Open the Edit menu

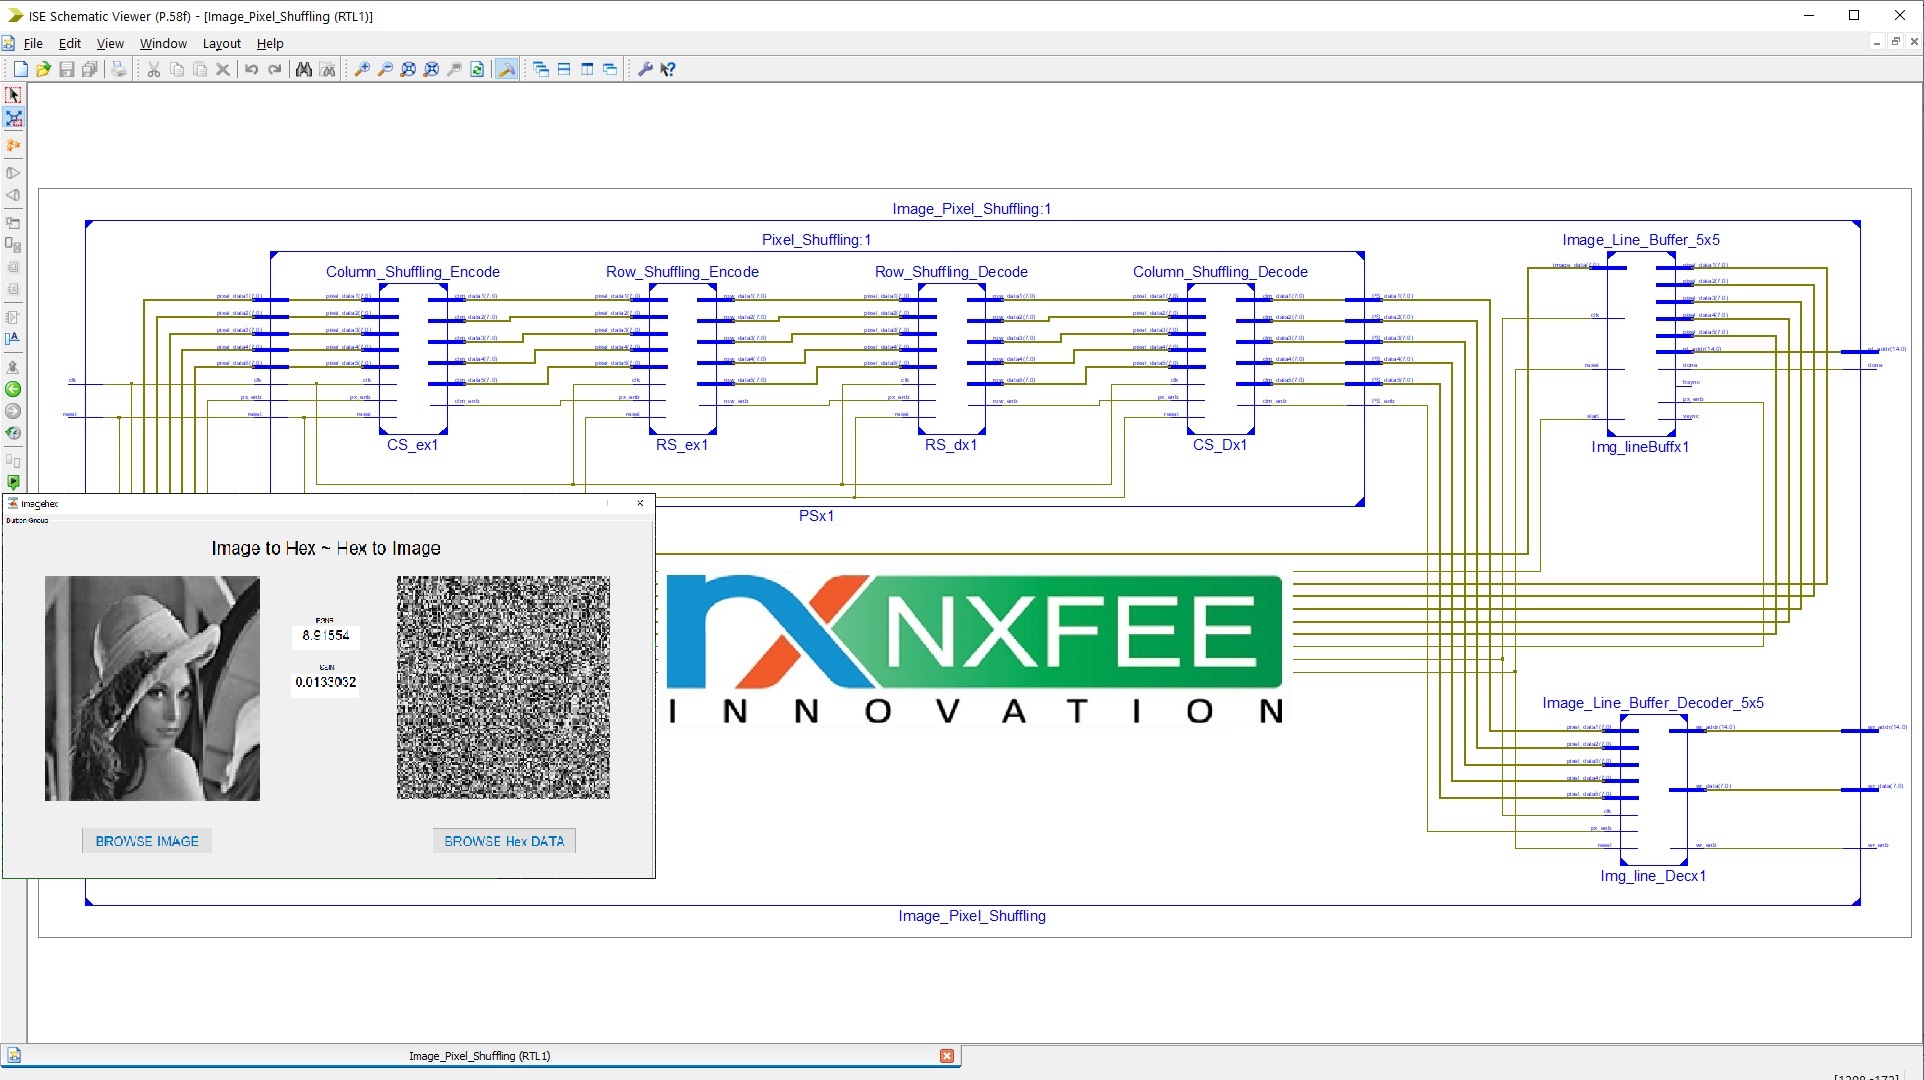(70, 43)
